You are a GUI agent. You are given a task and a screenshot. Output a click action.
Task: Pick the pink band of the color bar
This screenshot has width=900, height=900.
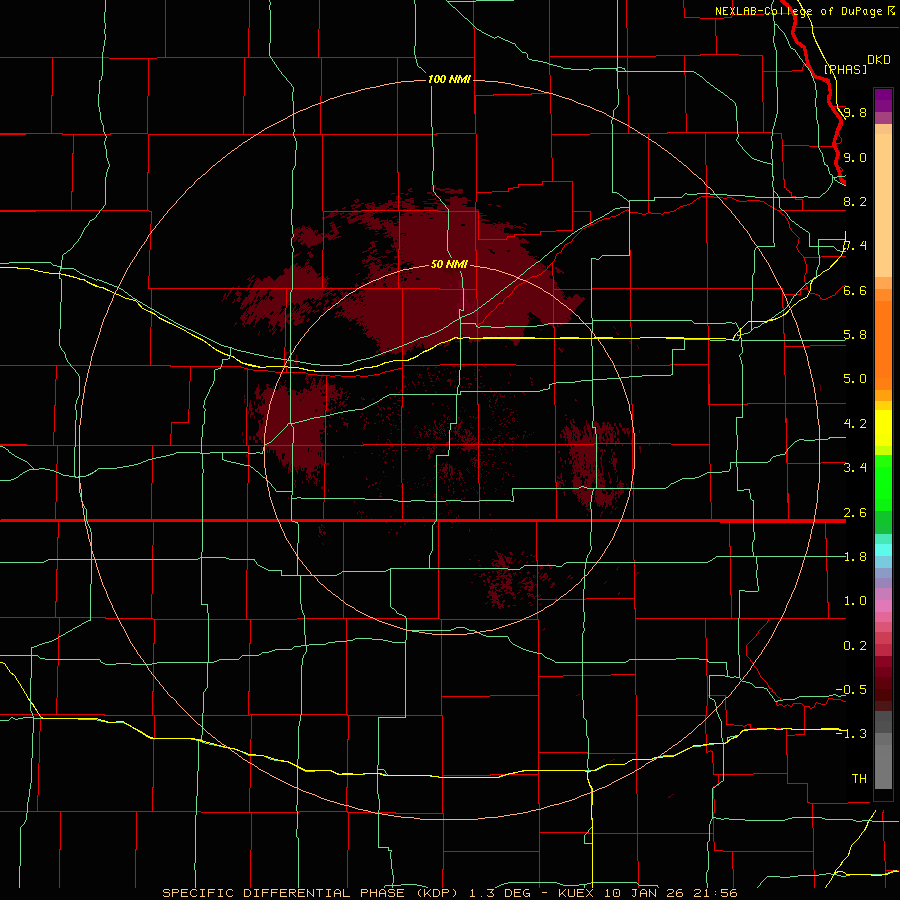pyautogui.click(x=883, y=607)
